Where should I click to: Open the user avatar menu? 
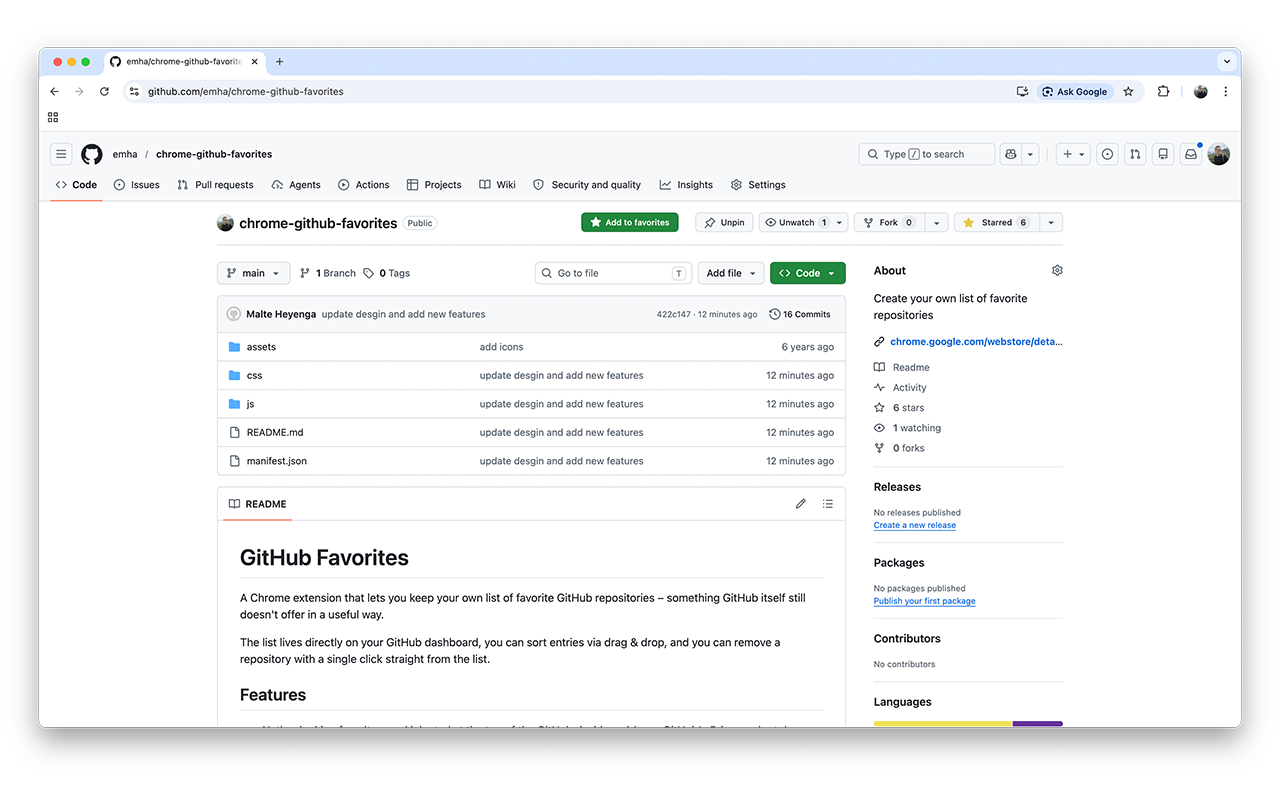tap(1218, 154)
